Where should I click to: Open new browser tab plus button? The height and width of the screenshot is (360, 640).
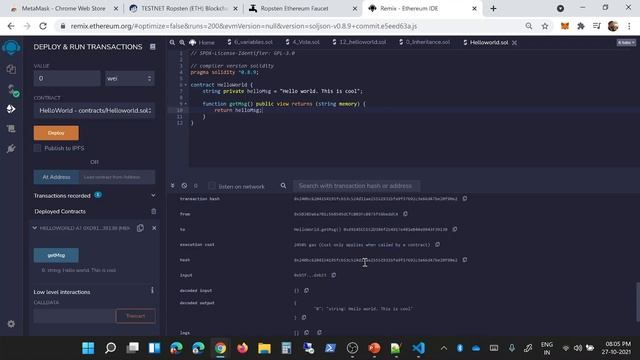[x=493, y=9]
